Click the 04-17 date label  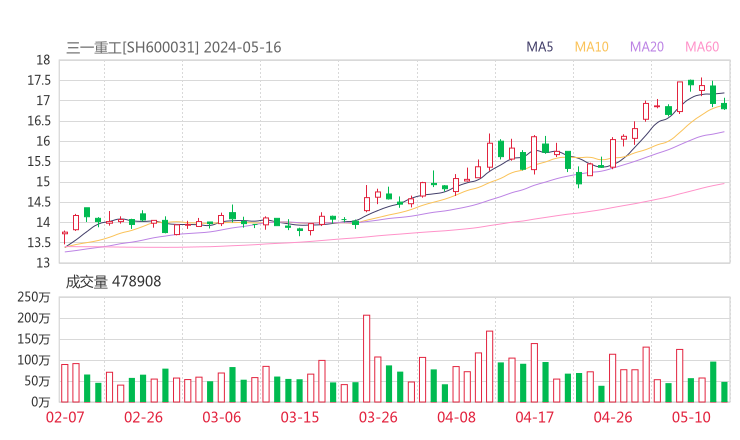click(535, 417)
